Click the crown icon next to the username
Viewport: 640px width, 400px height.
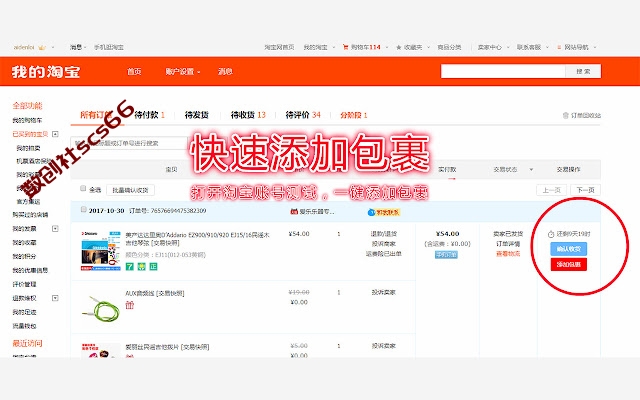(42, 47)
